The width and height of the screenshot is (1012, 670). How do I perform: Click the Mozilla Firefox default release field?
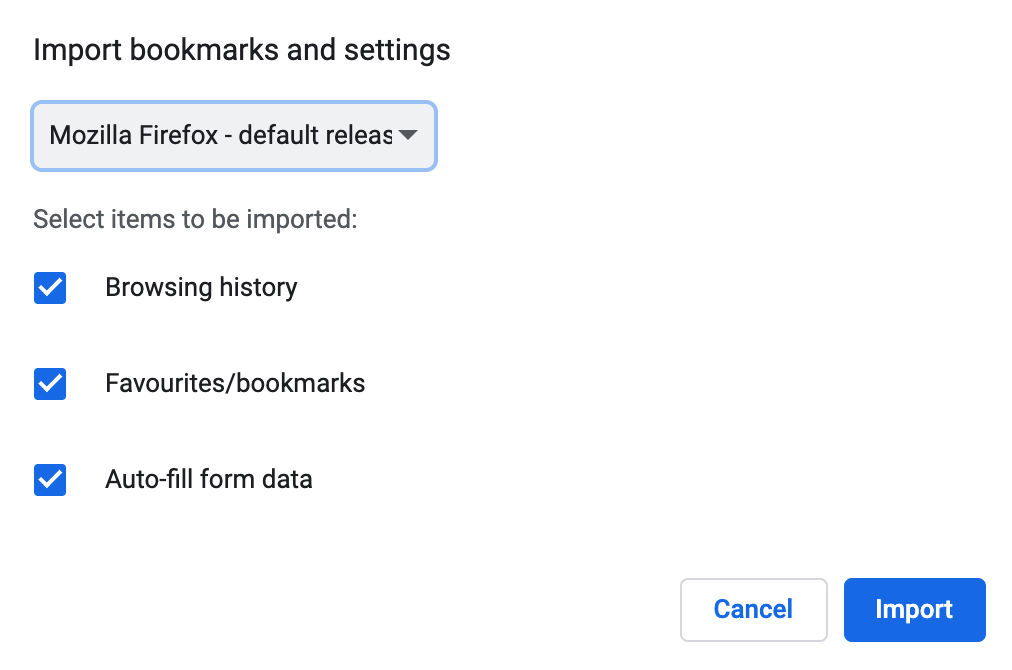coord(233,136)
